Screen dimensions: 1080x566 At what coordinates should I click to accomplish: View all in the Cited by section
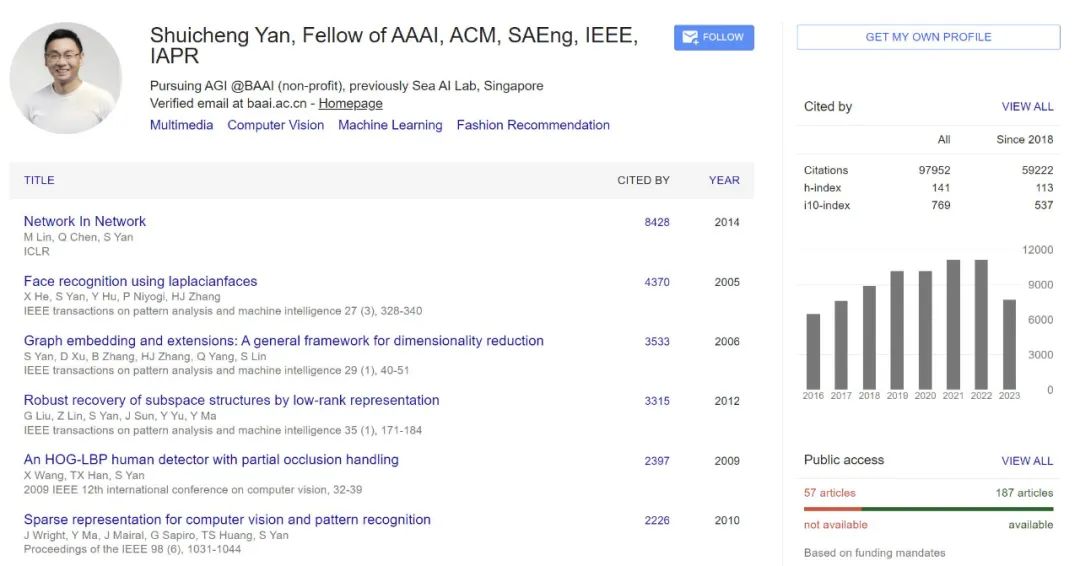point(1027,107)
